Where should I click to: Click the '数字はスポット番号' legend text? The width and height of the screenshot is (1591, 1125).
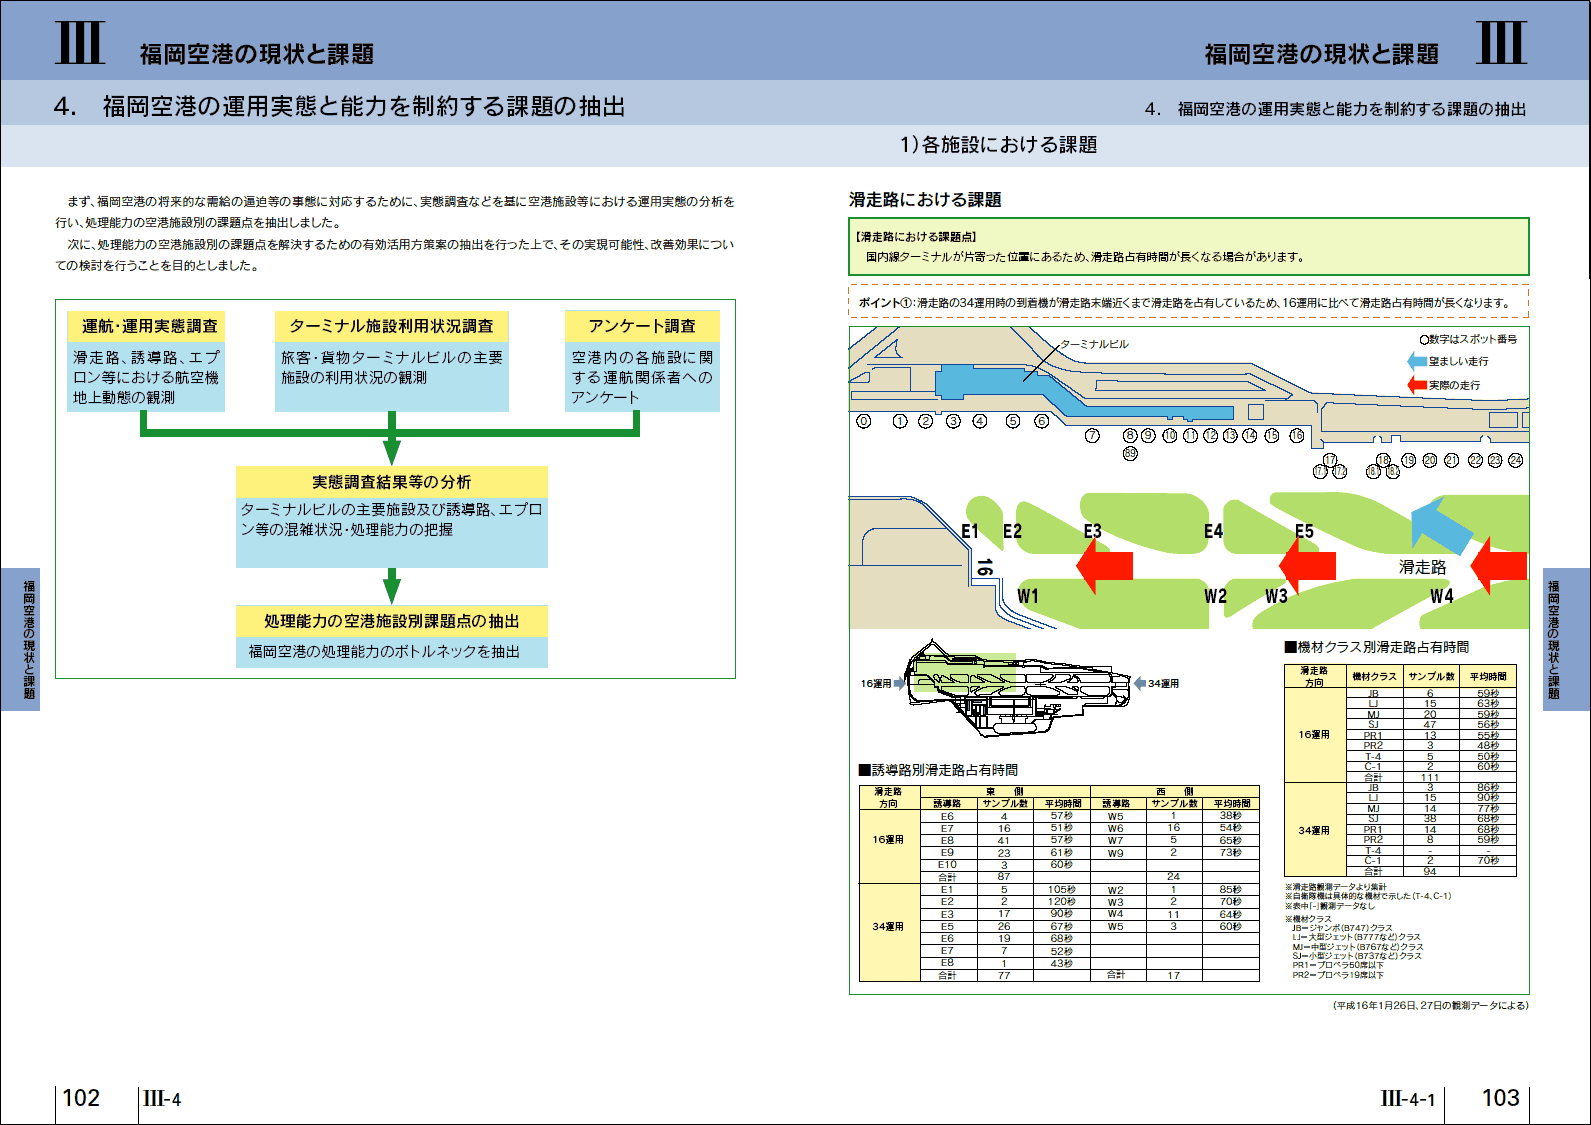(x=1472, y=339)
